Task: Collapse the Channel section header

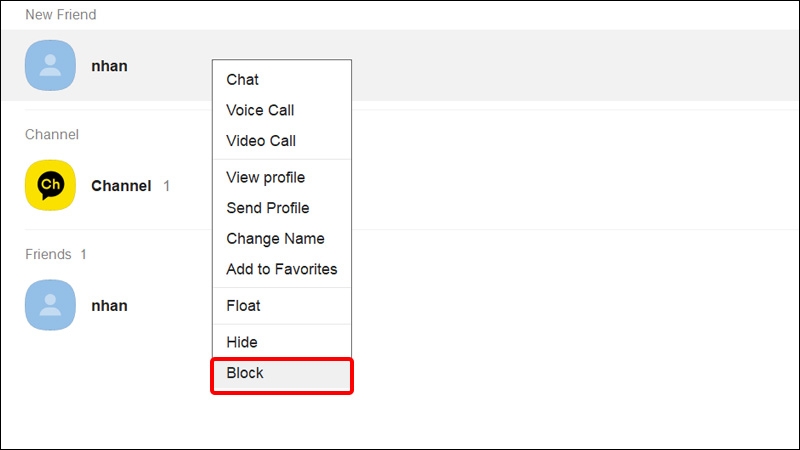Action: tap(51, 134)
